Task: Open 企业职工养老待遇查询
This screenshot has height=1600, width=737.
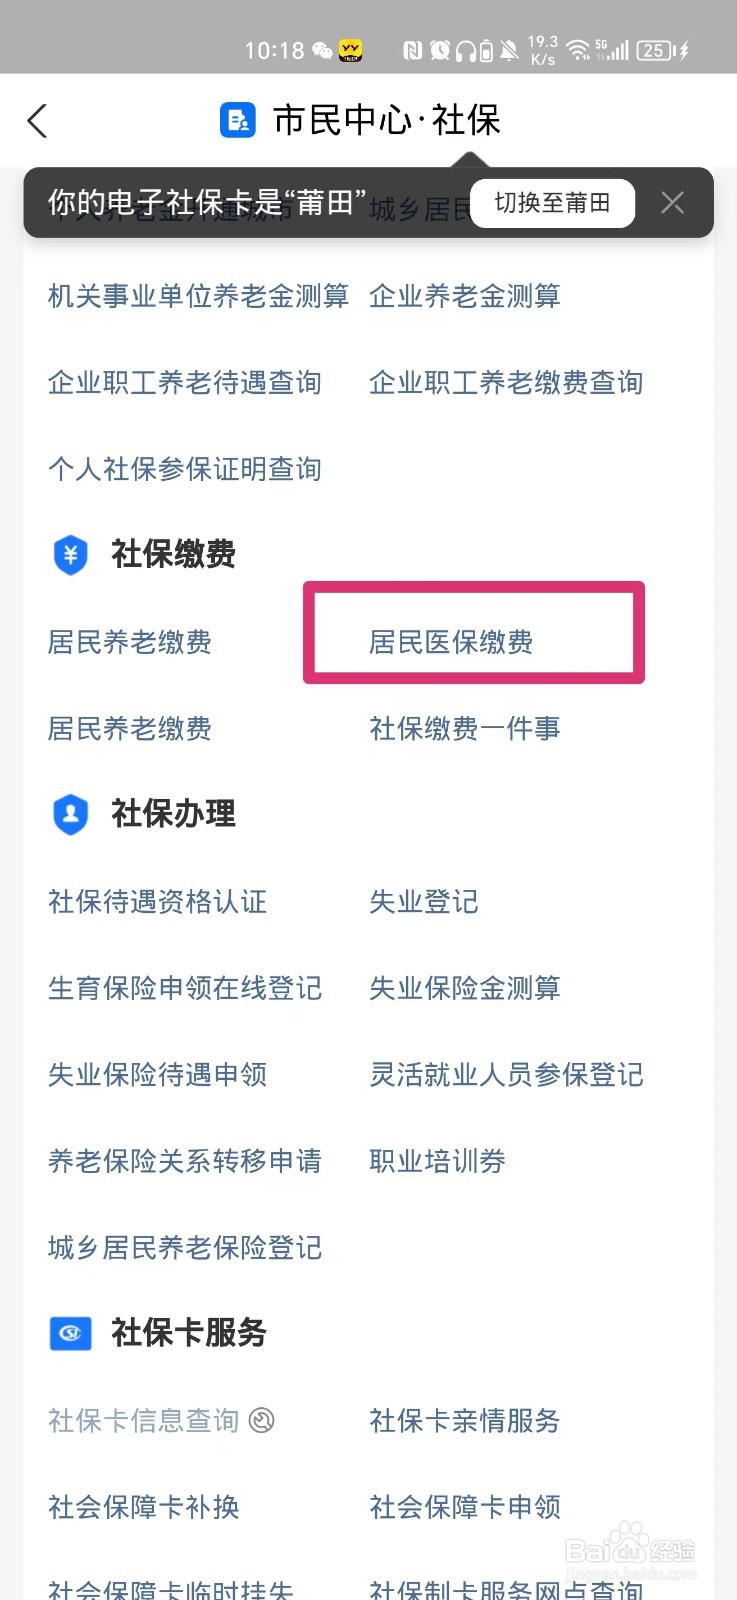Action: 185,382
